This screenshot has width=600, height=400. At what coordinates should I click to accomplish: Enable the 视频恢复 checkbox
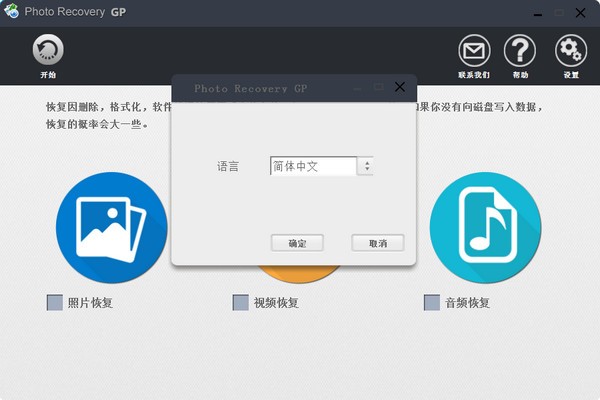pyautogui.click(x=241, y=302)
